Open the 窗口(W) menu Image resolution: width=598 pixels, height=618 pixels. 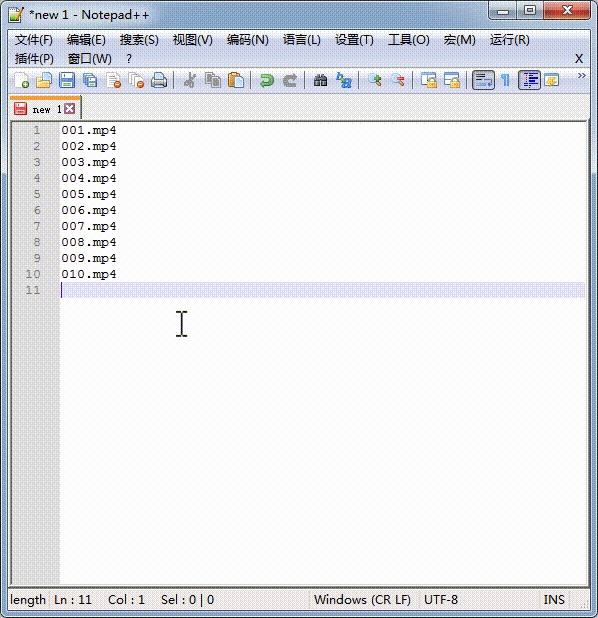(x=89, y=59)
